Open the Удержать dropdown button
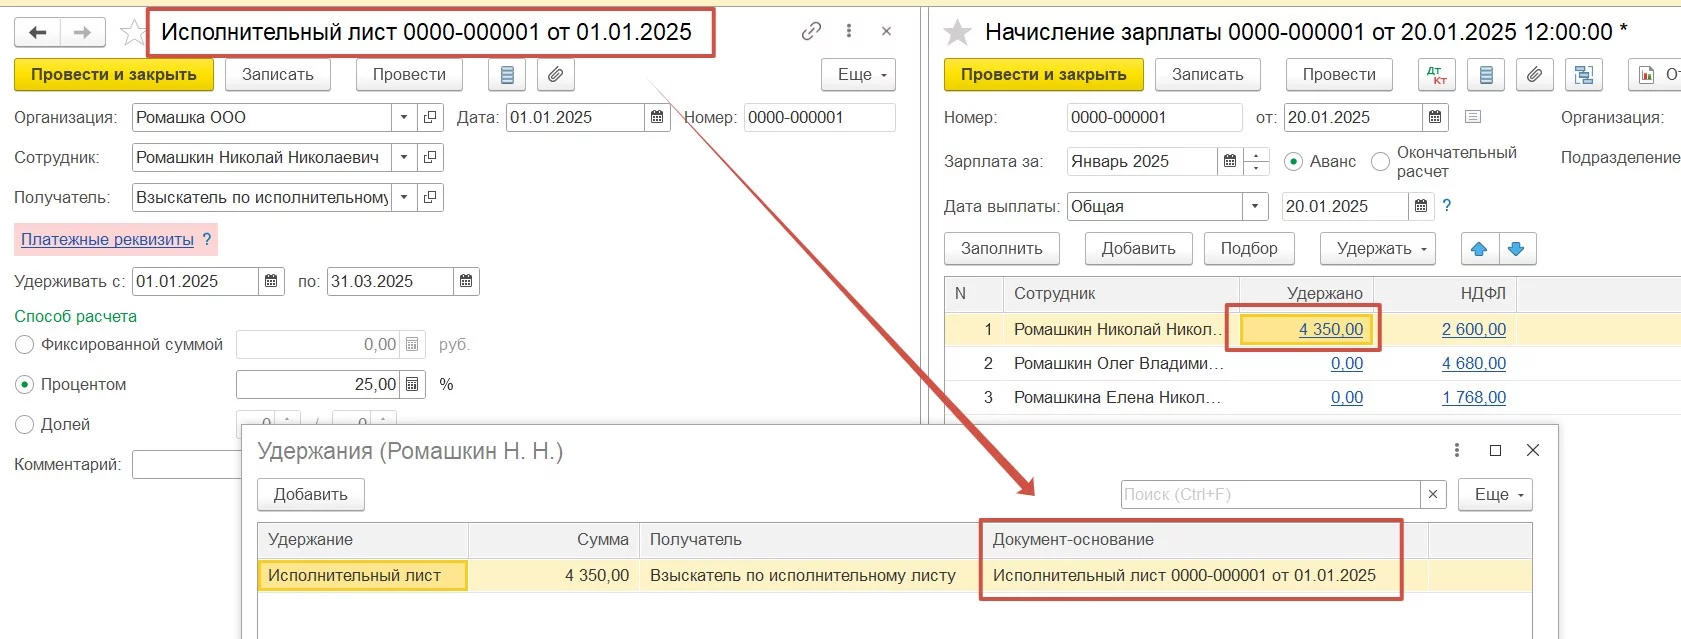 click(x=1378, y=249)
